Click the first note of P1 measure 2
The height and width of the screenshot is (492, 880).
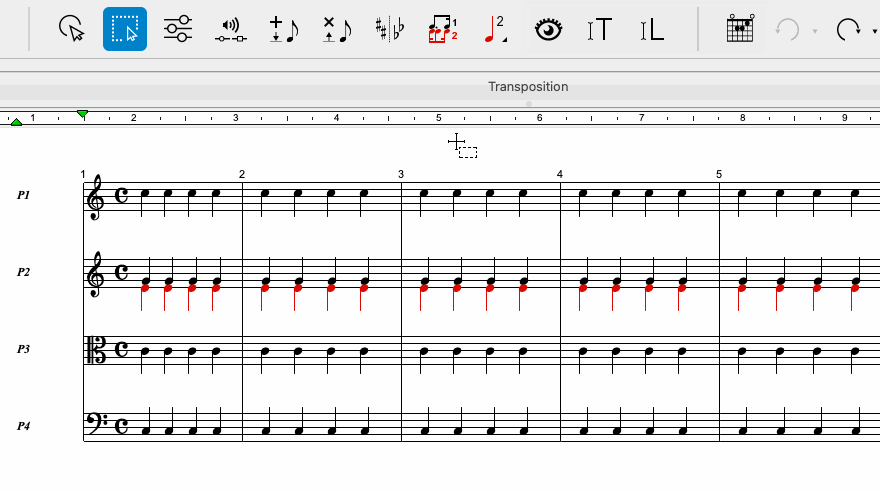[x=265, y=194]
